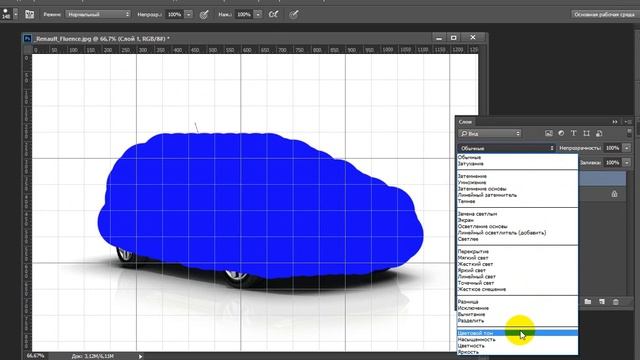Choose Обычные blend mode
This screenshot has width=640, height=360.
click(x=517, y=157)
